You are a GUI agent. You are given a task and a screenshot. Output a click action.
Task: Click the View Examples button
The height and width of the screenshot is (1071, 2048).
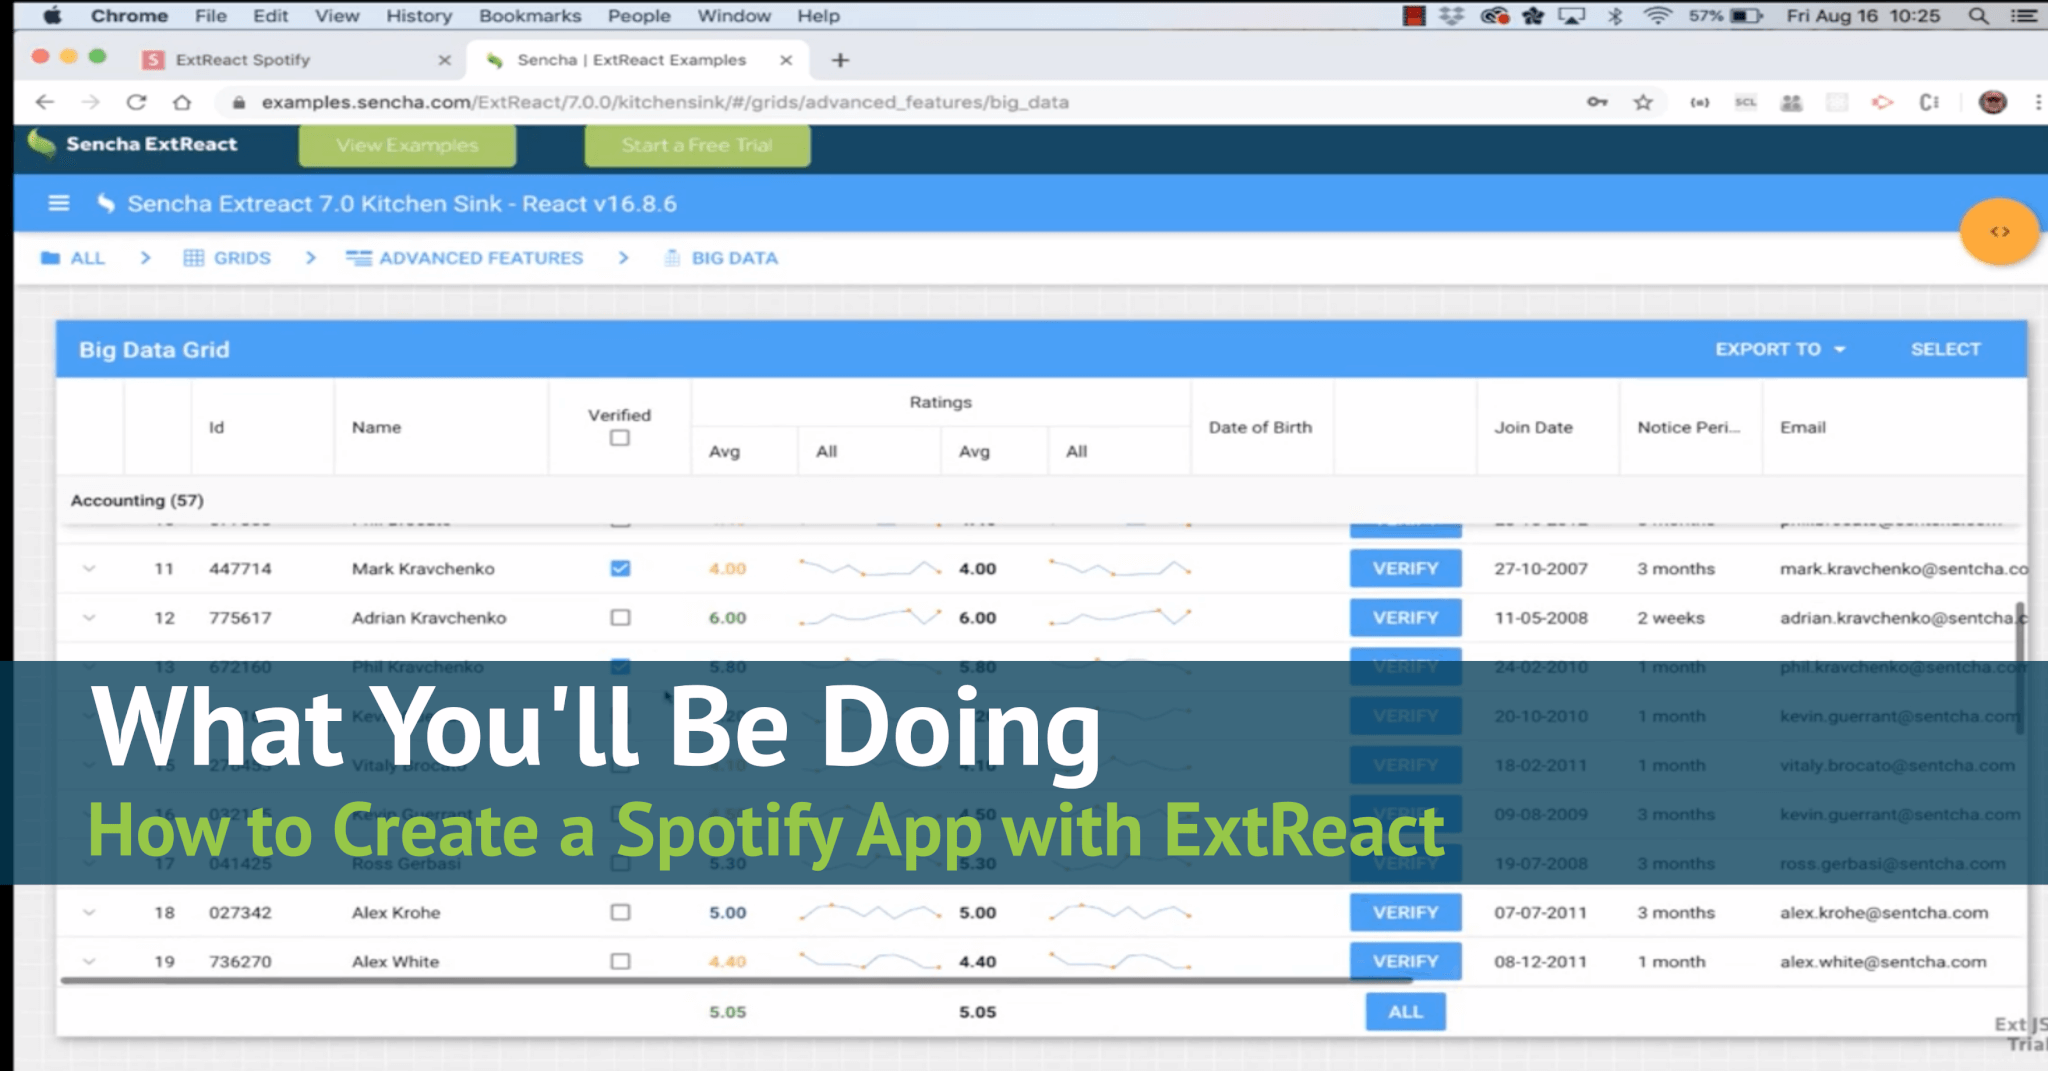(407, 145)
